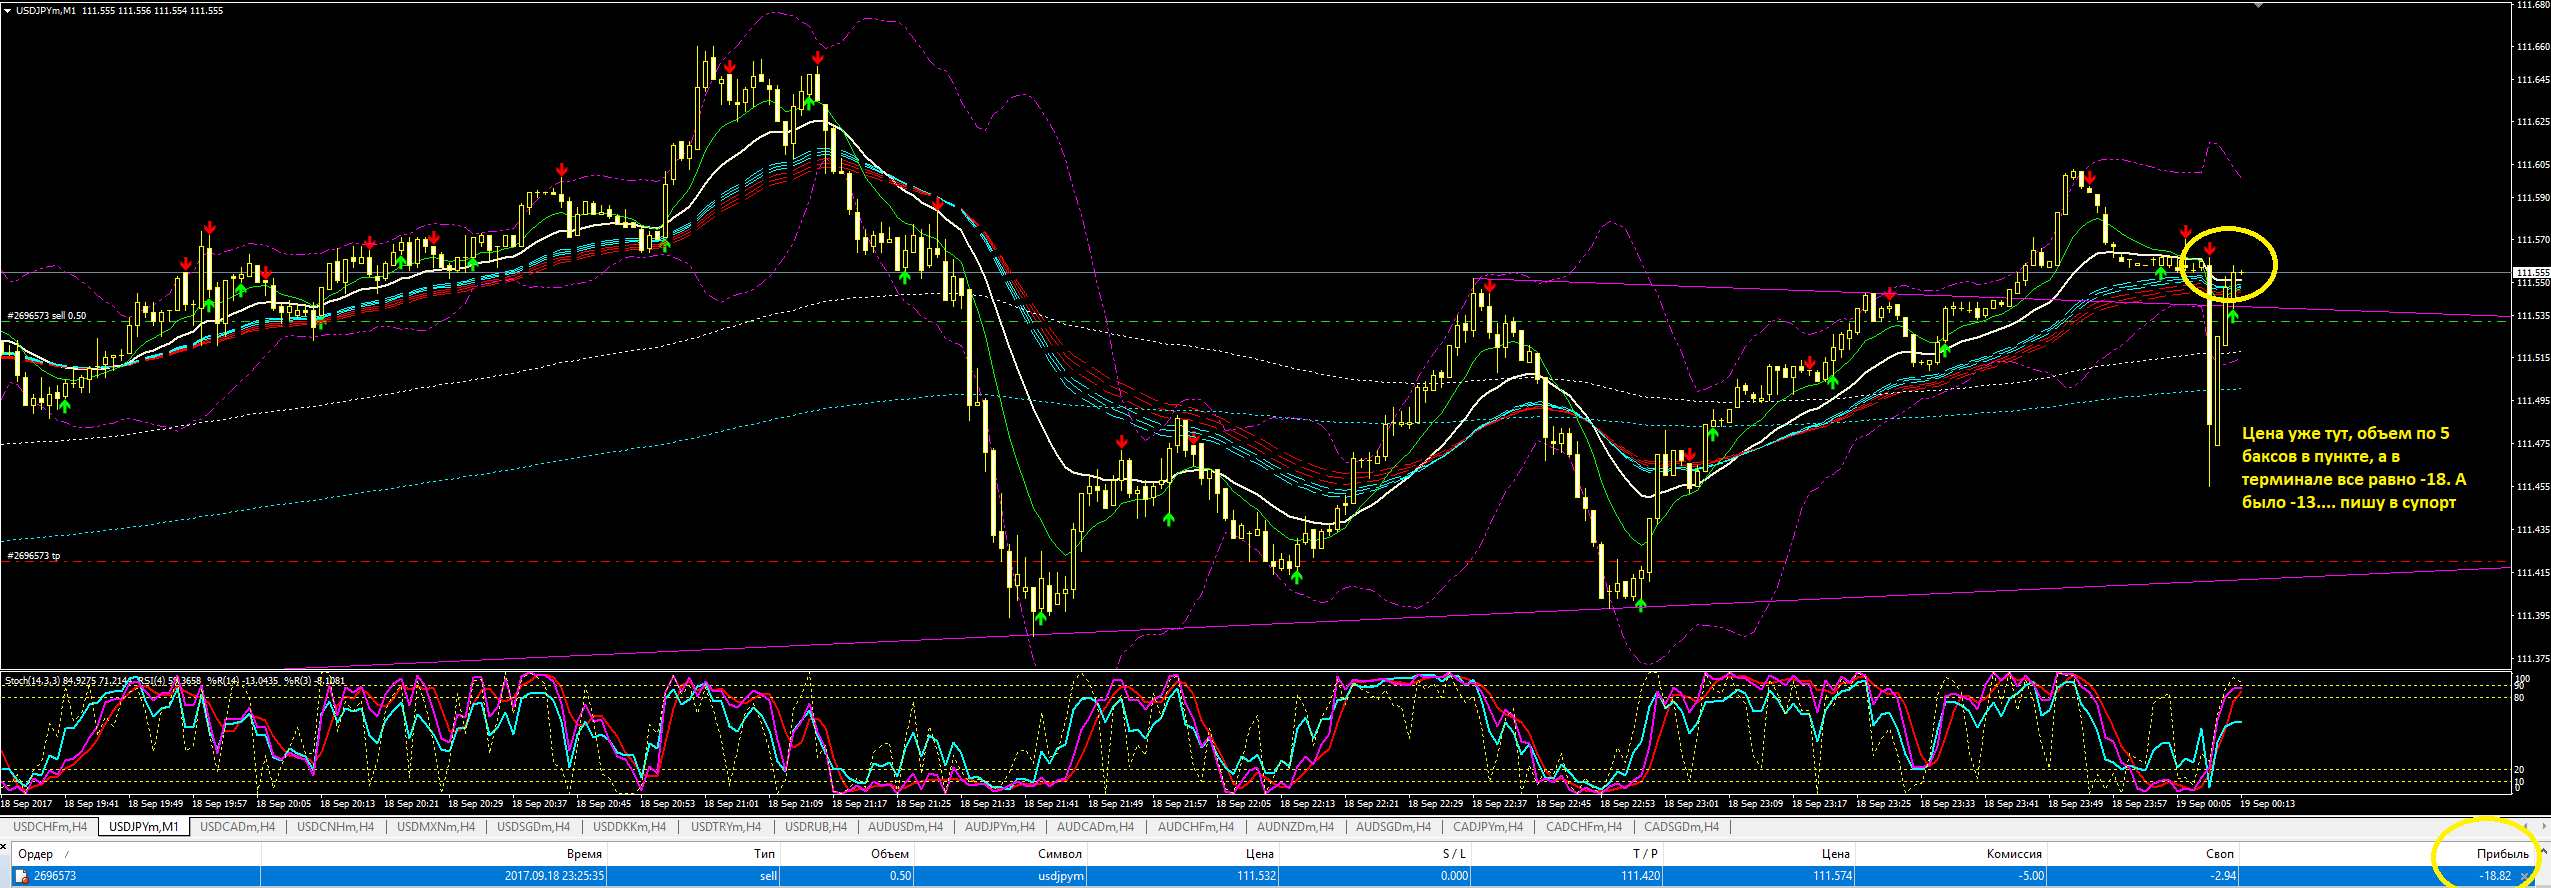Click the profit value -18.82
This screenshot has height=888, width=2551.
(2495, 876)
